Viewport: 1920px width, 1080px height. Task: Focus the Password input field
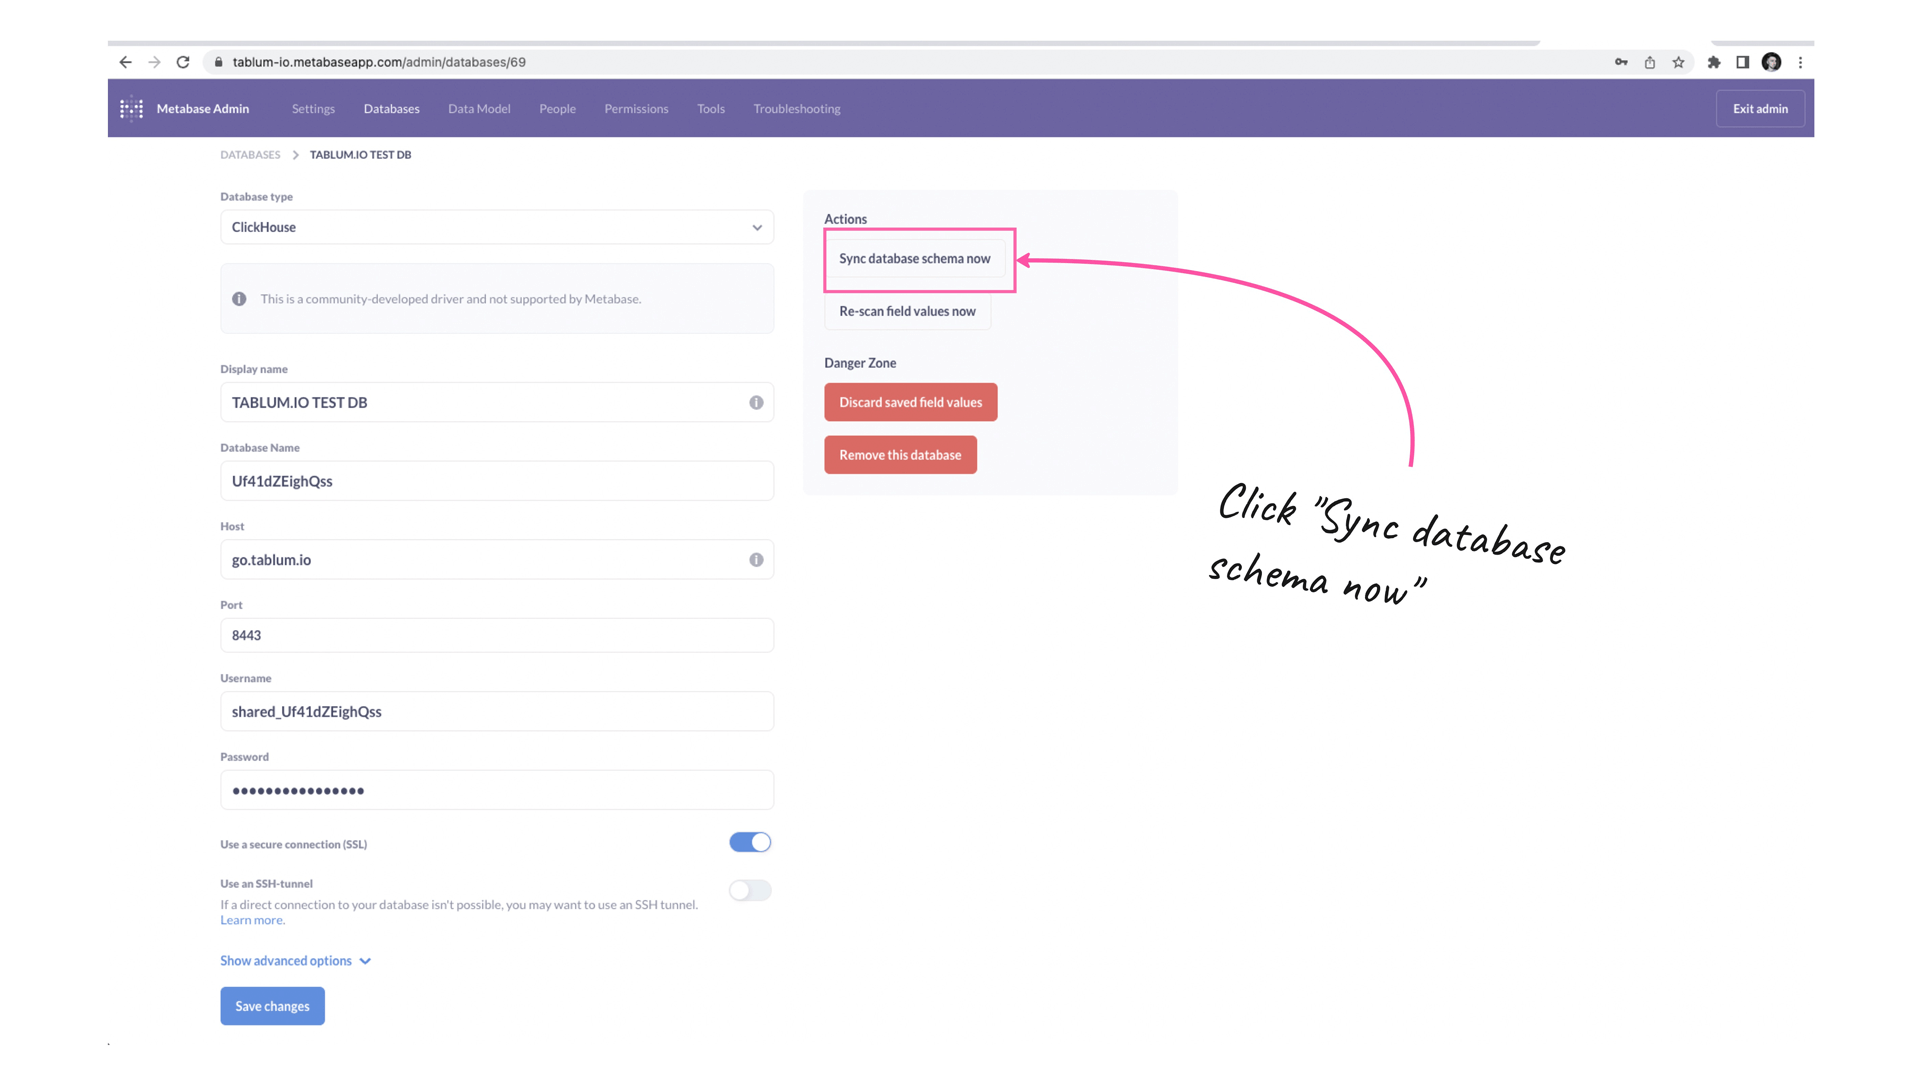497,790
